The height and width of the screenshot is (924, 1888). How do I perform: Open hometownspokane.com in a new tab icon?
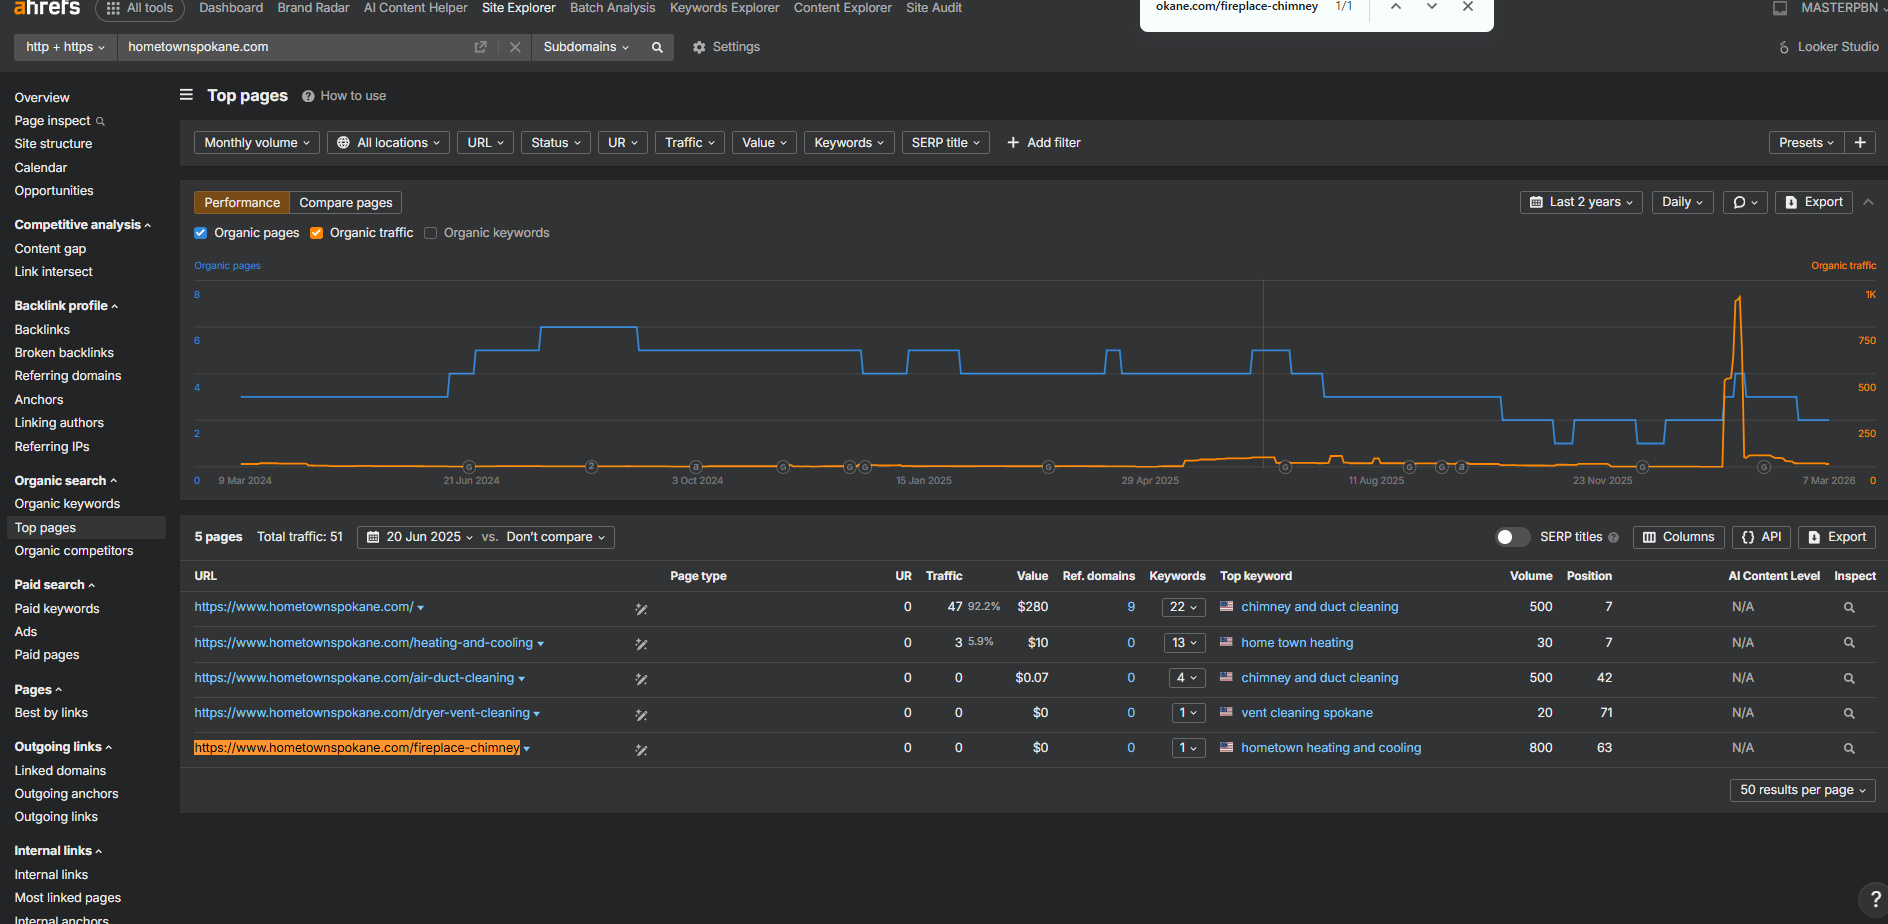pos(480,47)
